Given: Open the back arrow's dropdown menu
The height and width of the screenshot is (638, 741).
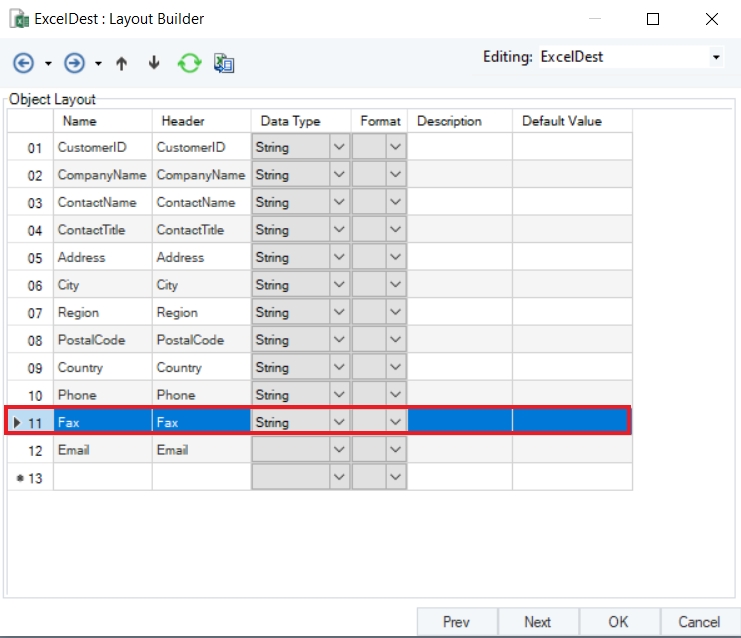Looking at the screenshot, I should pyautogui.click(x=48, y=64).
